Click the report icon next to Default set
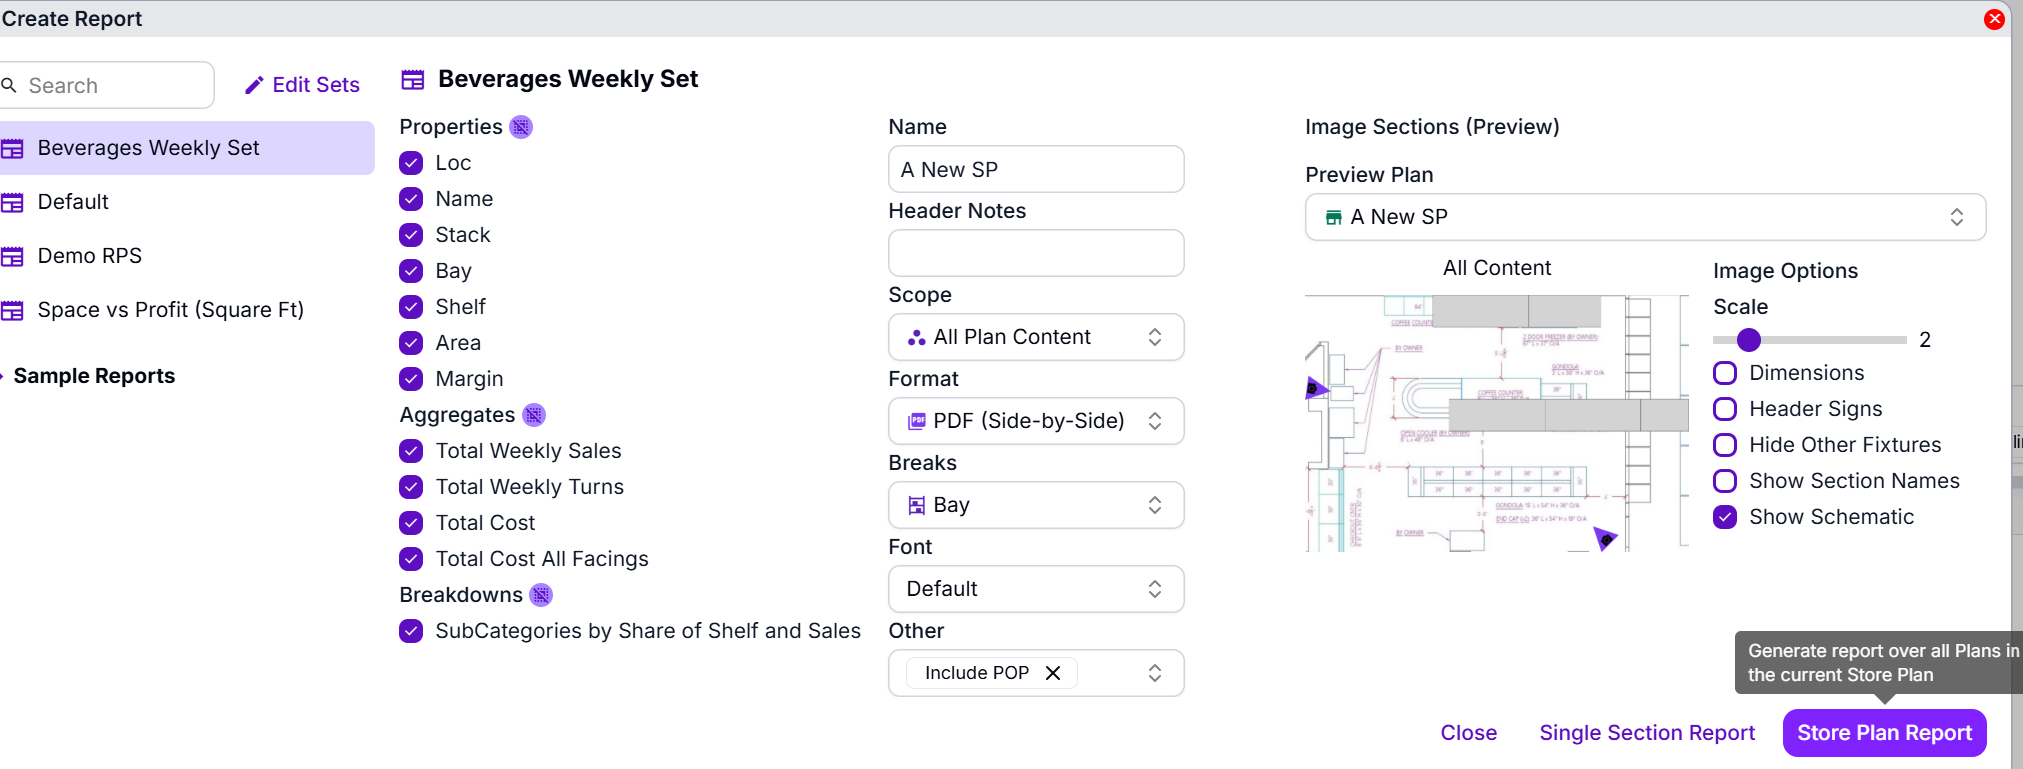Viewport: 2023px width, 769px height. [x=12, y=203]
